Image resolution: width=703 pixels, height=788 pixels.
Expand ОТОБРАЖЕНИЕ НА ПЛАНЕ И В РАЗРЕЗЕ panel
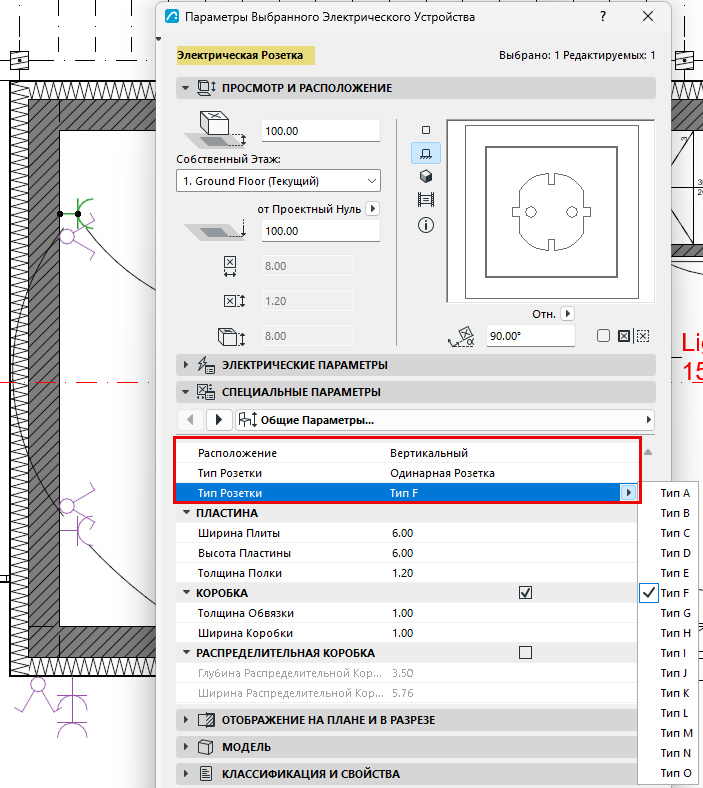tap(185, 720)
